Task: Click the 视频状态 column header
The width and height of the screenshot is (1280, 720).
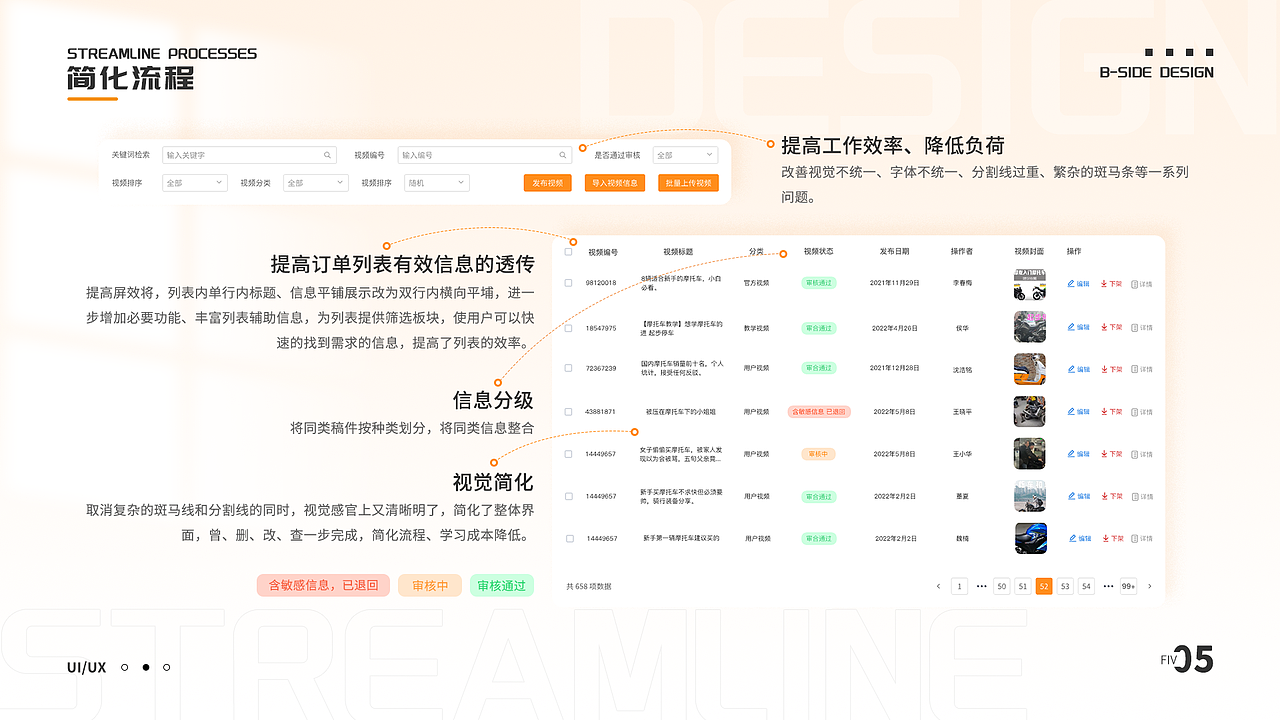Action: click(818, 252)
